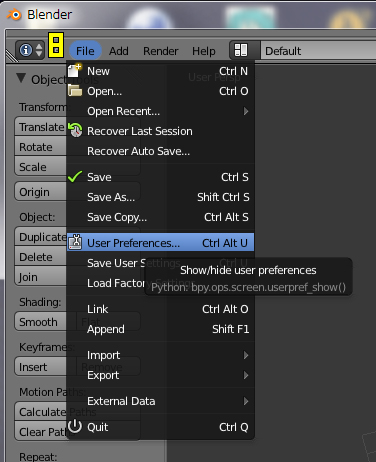Viewport: 376px width, 462px height.
Task: Click the yellow highlighted menu collapse icon
Action: pyautogui.click(x=56, y=45)
